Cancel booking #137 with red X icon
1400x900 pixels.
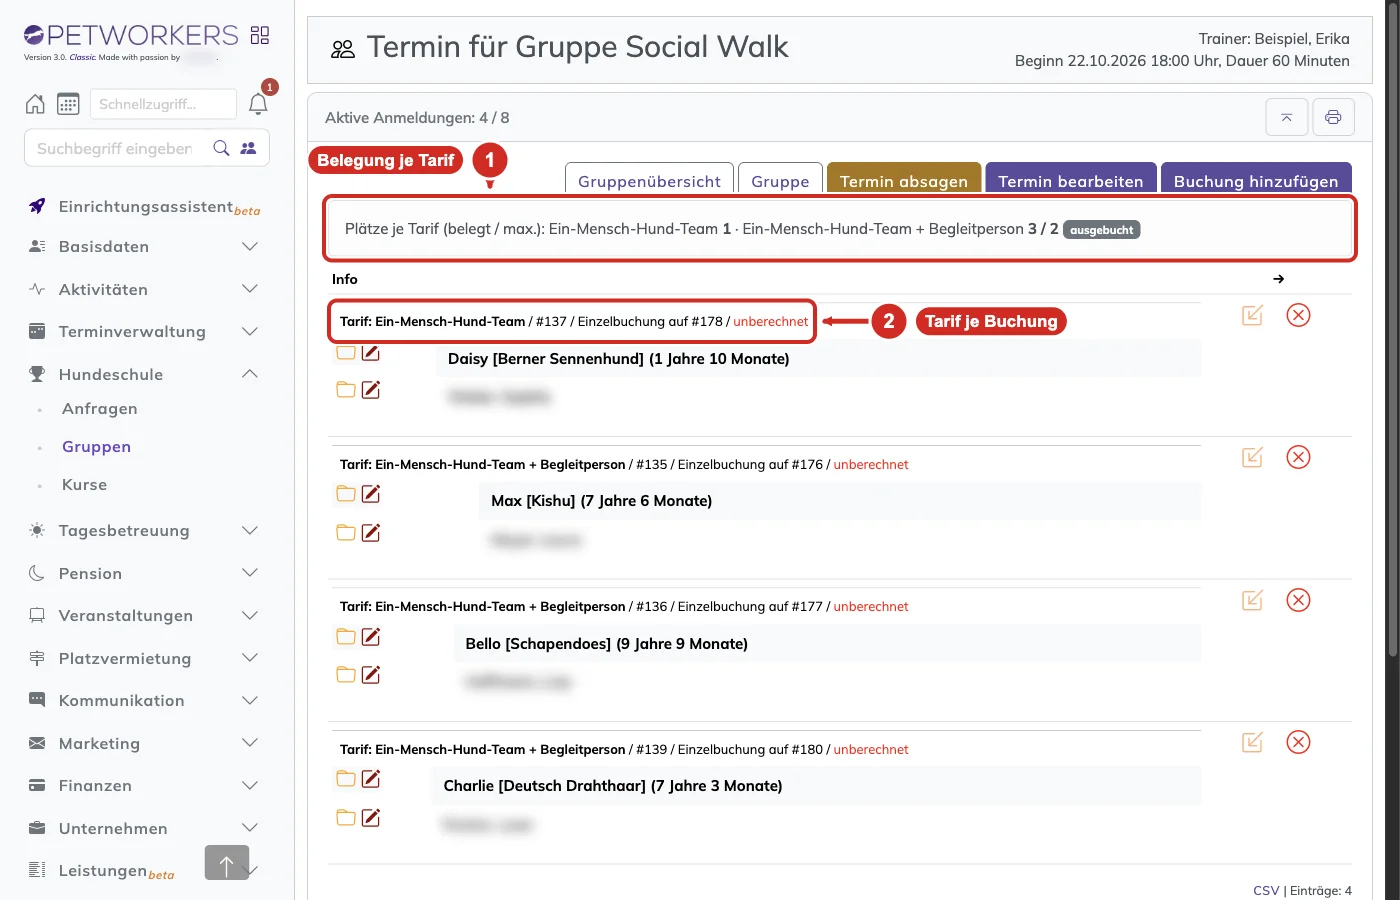click(x=1298, y=315)
